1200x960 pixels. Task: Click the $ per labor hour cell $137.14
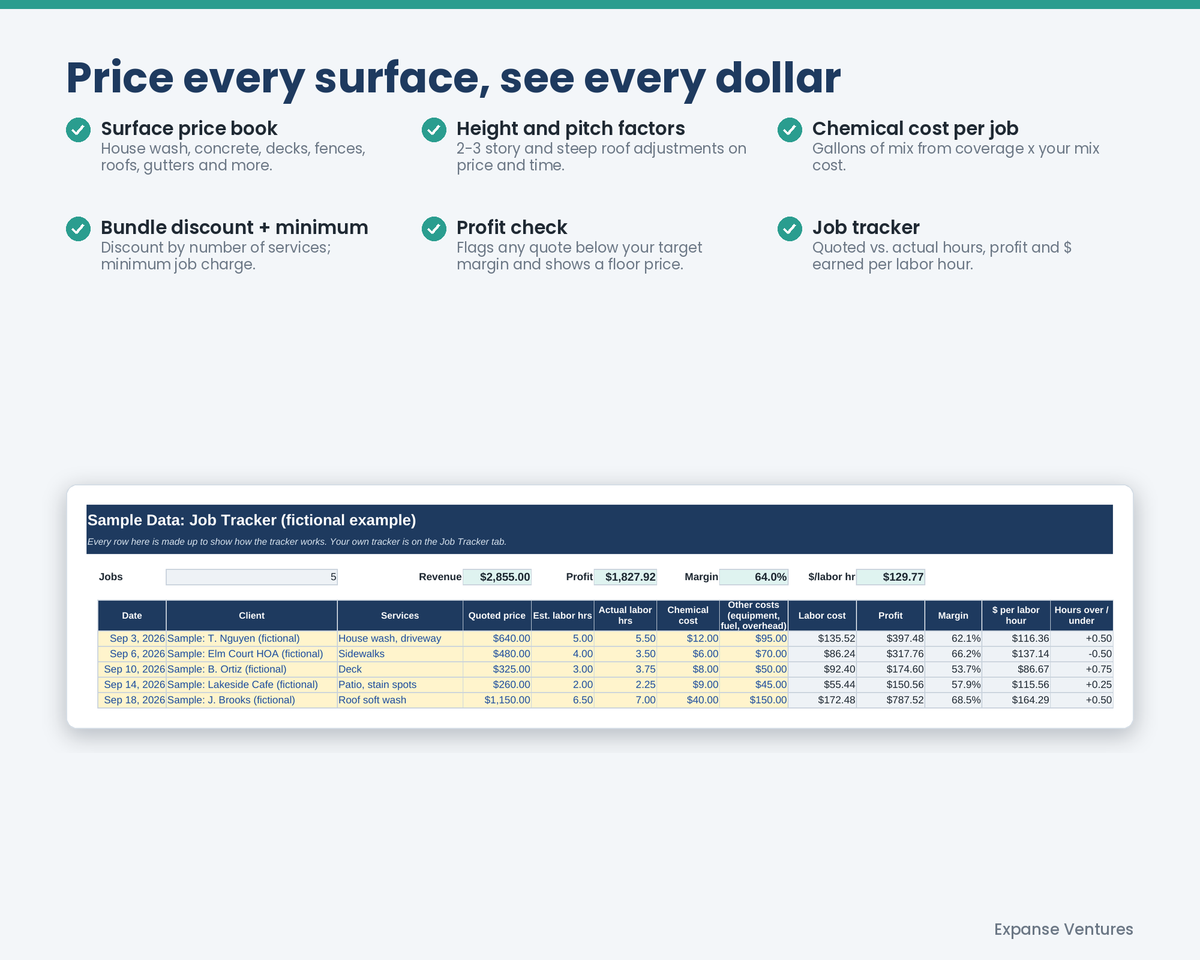click(x=1017, y=654)
